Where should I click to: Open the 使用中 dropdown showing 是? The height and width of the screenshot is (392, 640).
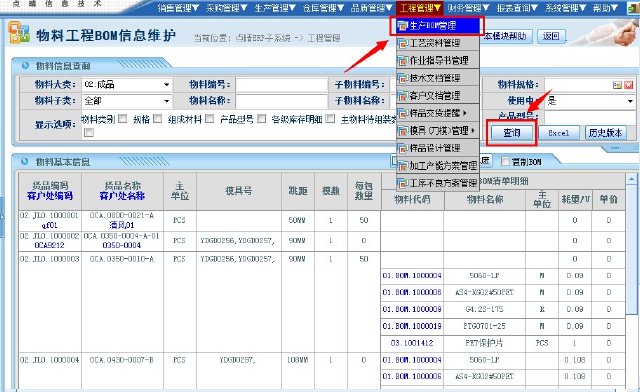[590, 100]
